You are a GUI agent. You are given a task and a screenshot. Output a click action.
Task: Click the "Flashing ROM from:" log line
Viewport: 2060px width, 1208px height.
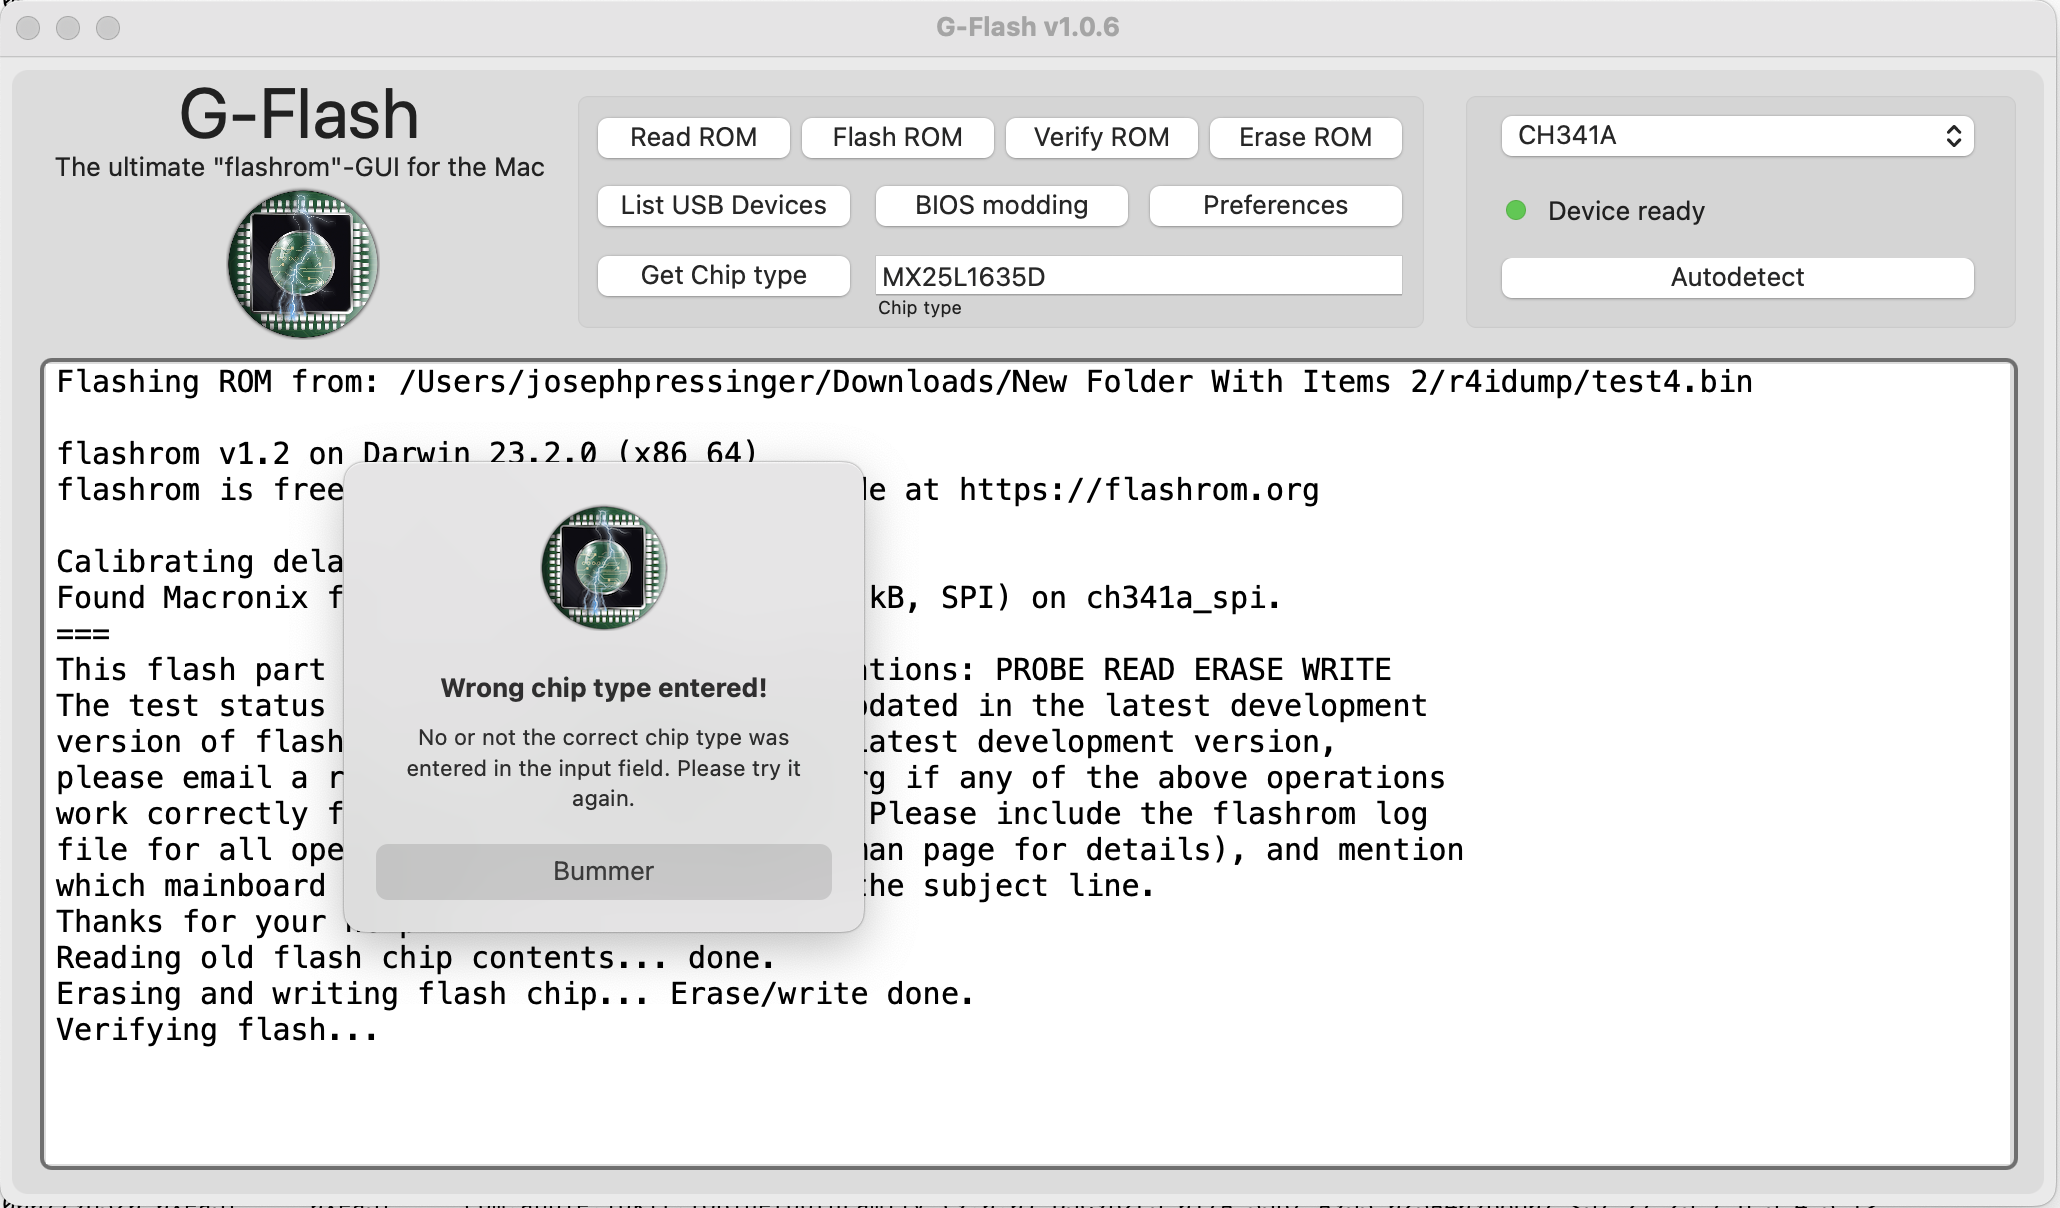904,382
